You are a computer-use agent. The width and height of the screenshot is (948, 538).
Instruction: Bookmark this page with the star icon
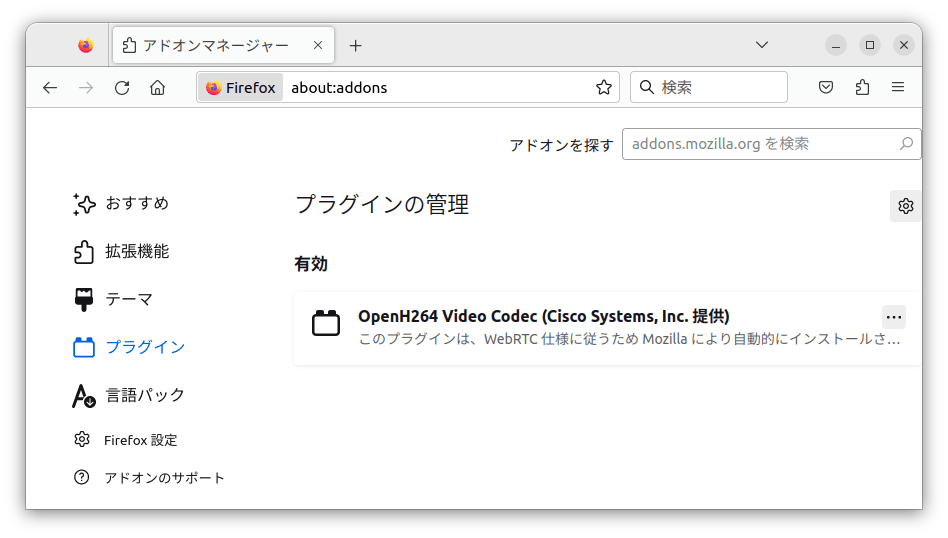point(603,88)
